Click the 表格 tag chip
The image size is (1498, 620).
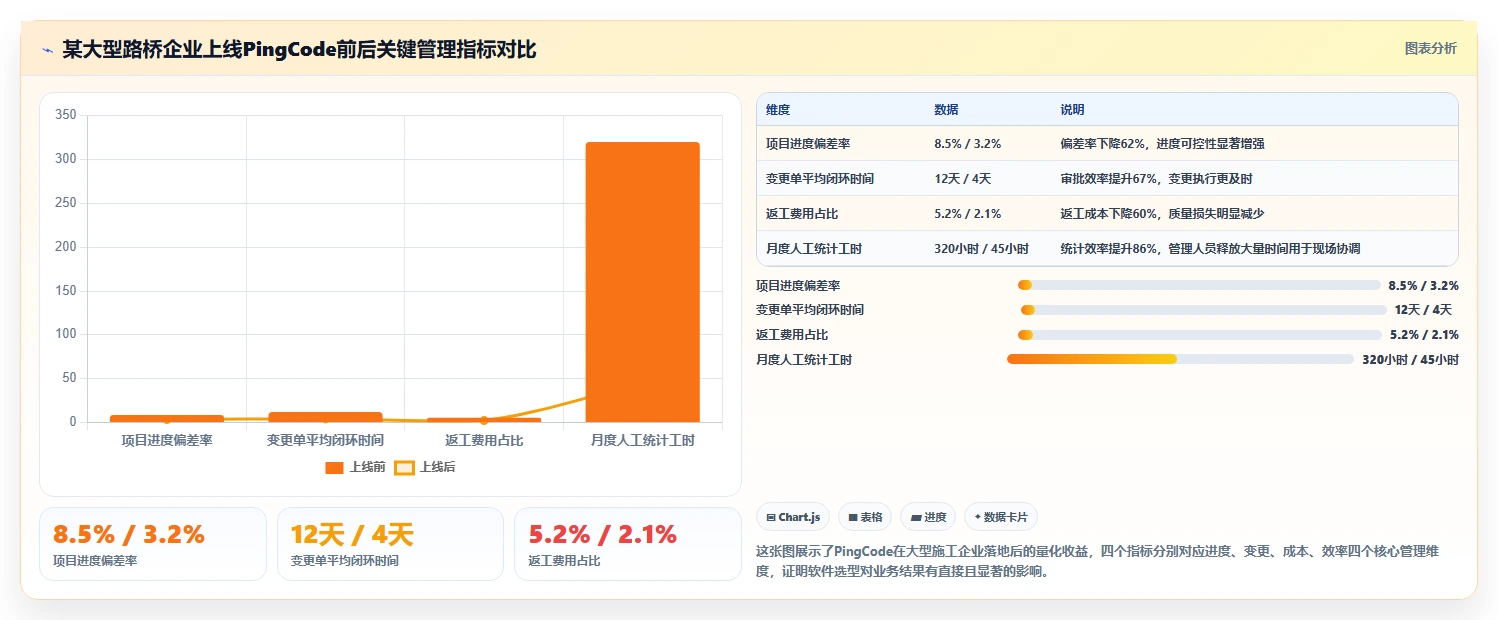point(865,517)
